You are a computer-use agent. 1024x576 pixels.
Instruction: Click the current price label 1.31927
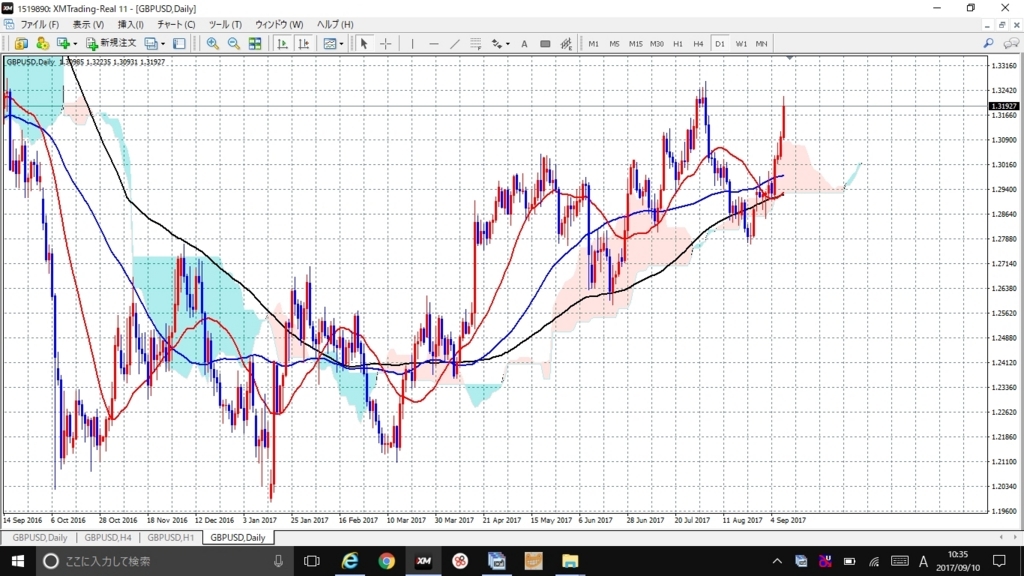[x=1004, y=106]
